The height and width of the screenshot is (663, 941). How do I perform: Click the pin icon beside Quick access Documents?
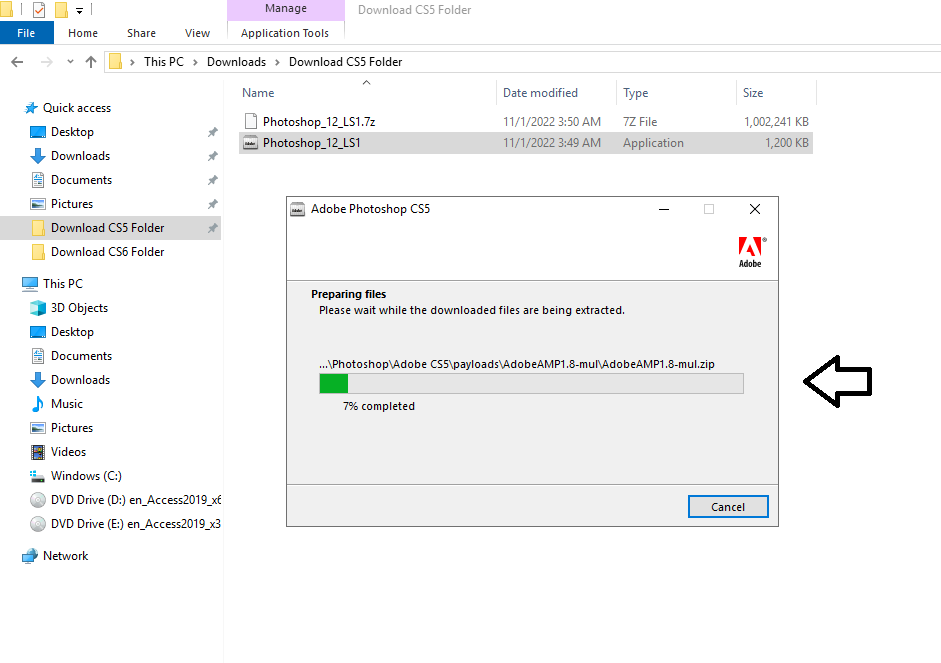pyautogui.click(x=212, y=180)
